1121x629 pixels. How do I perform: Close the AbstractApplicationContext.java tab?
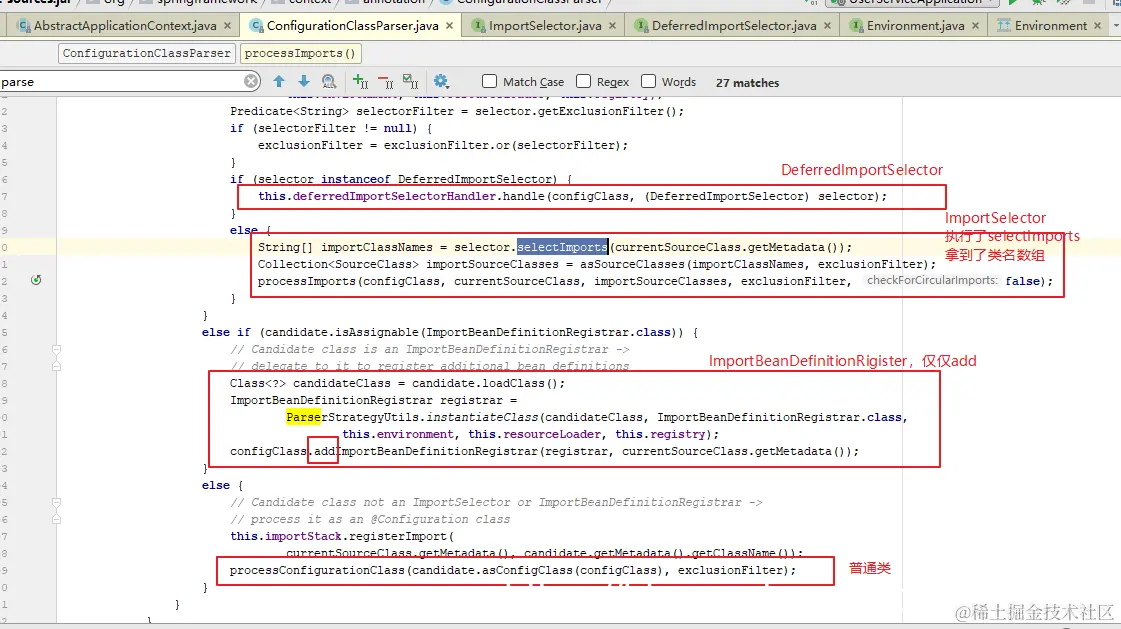[227, 26]
